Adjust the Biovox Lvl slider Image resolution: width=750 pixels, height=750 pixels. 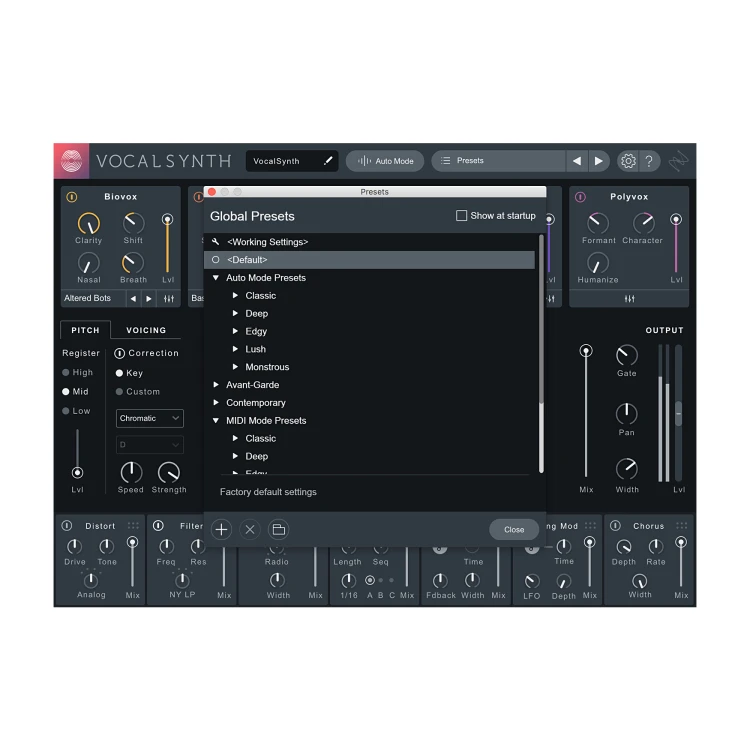pyautogui.click(x=167, y=245)
